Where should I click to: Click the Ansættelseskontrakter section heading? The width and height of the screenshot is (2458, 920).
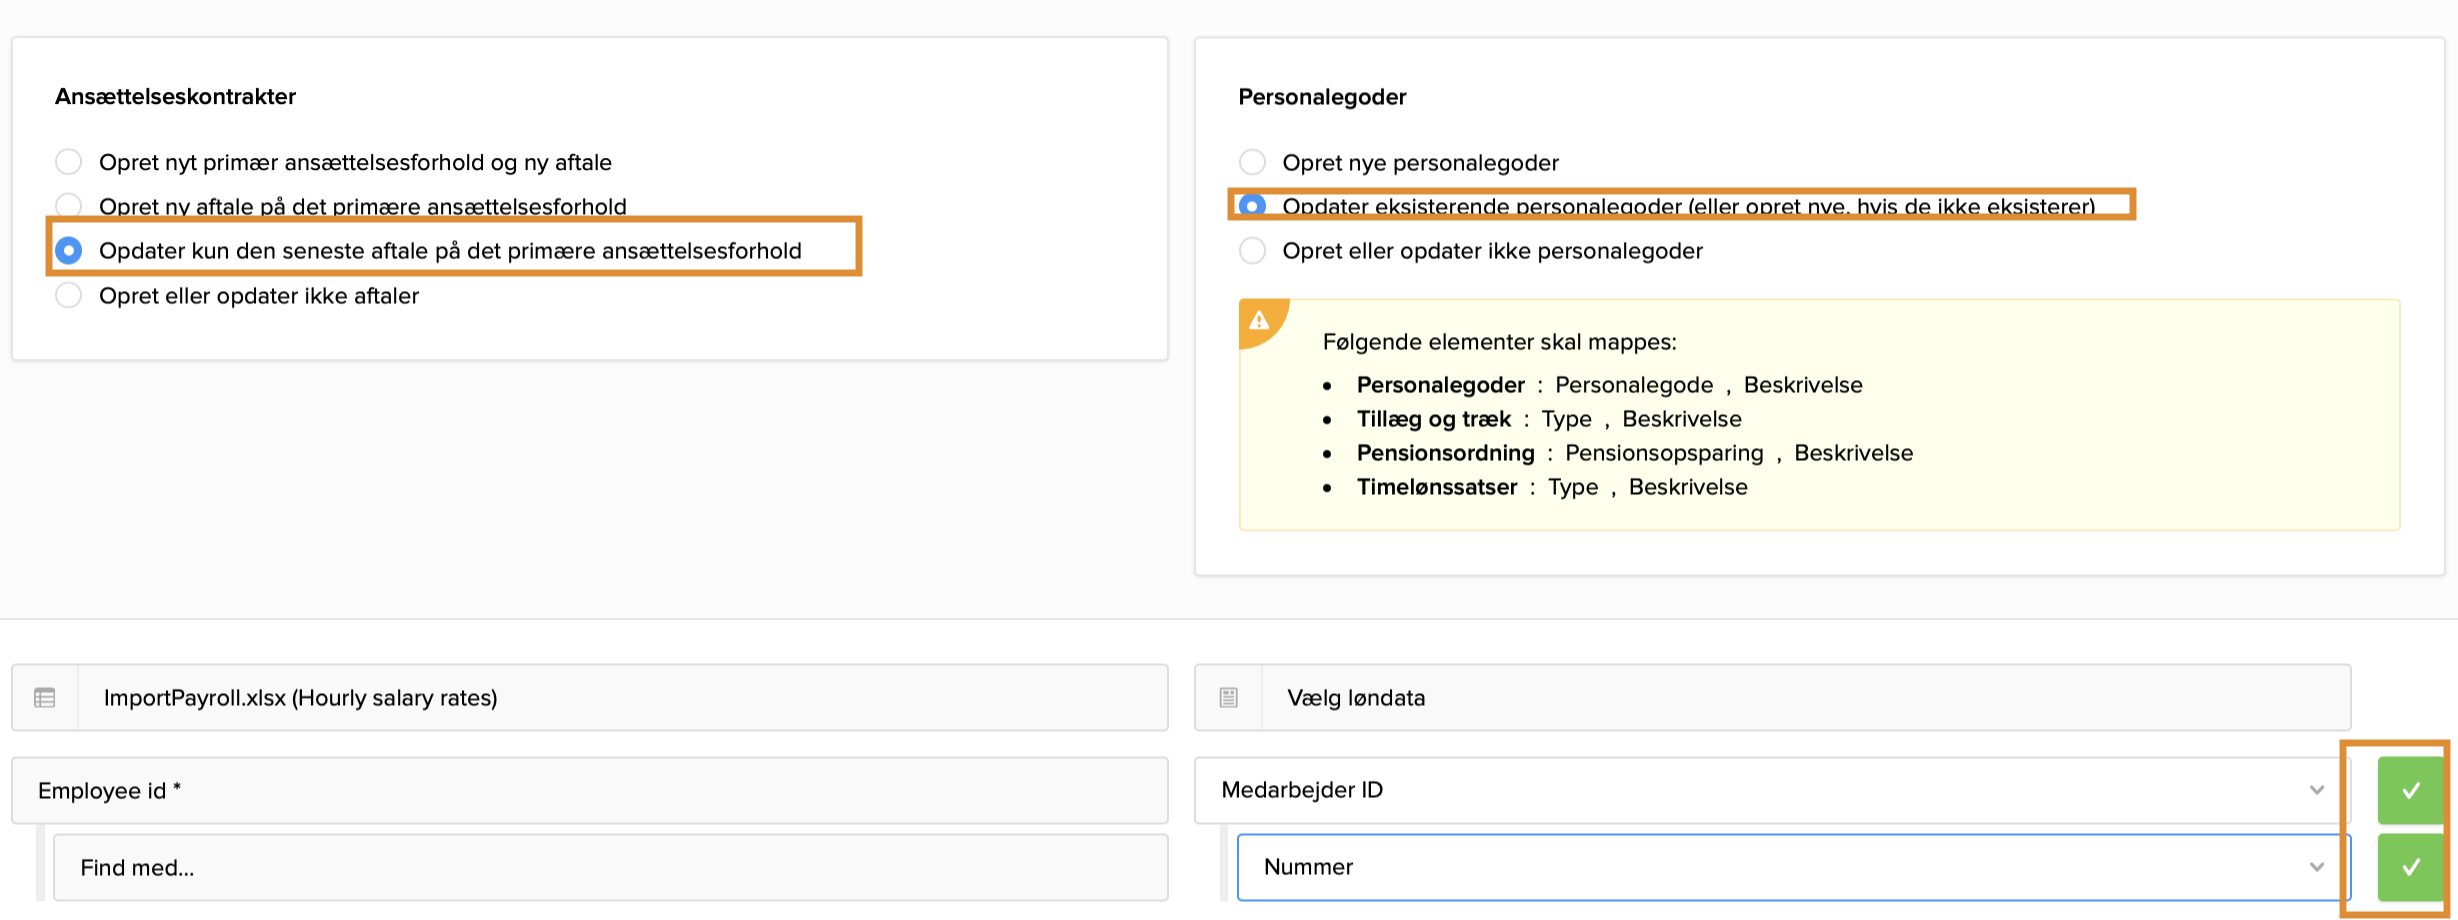[175, 97]
